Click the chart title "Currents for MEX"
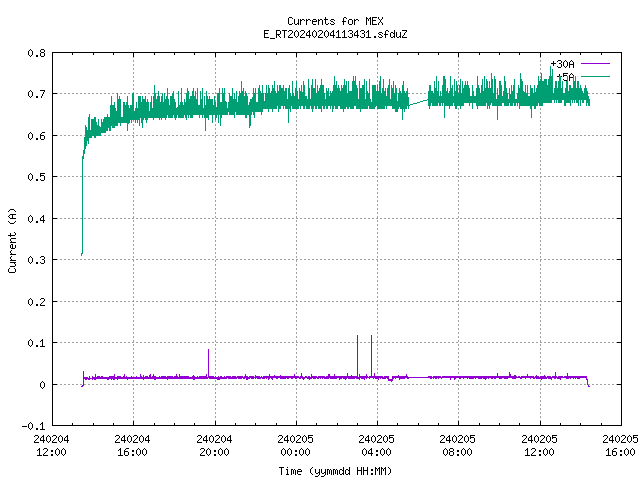Image resolution: width=640 pixels, height=480 pixels. 335,21
